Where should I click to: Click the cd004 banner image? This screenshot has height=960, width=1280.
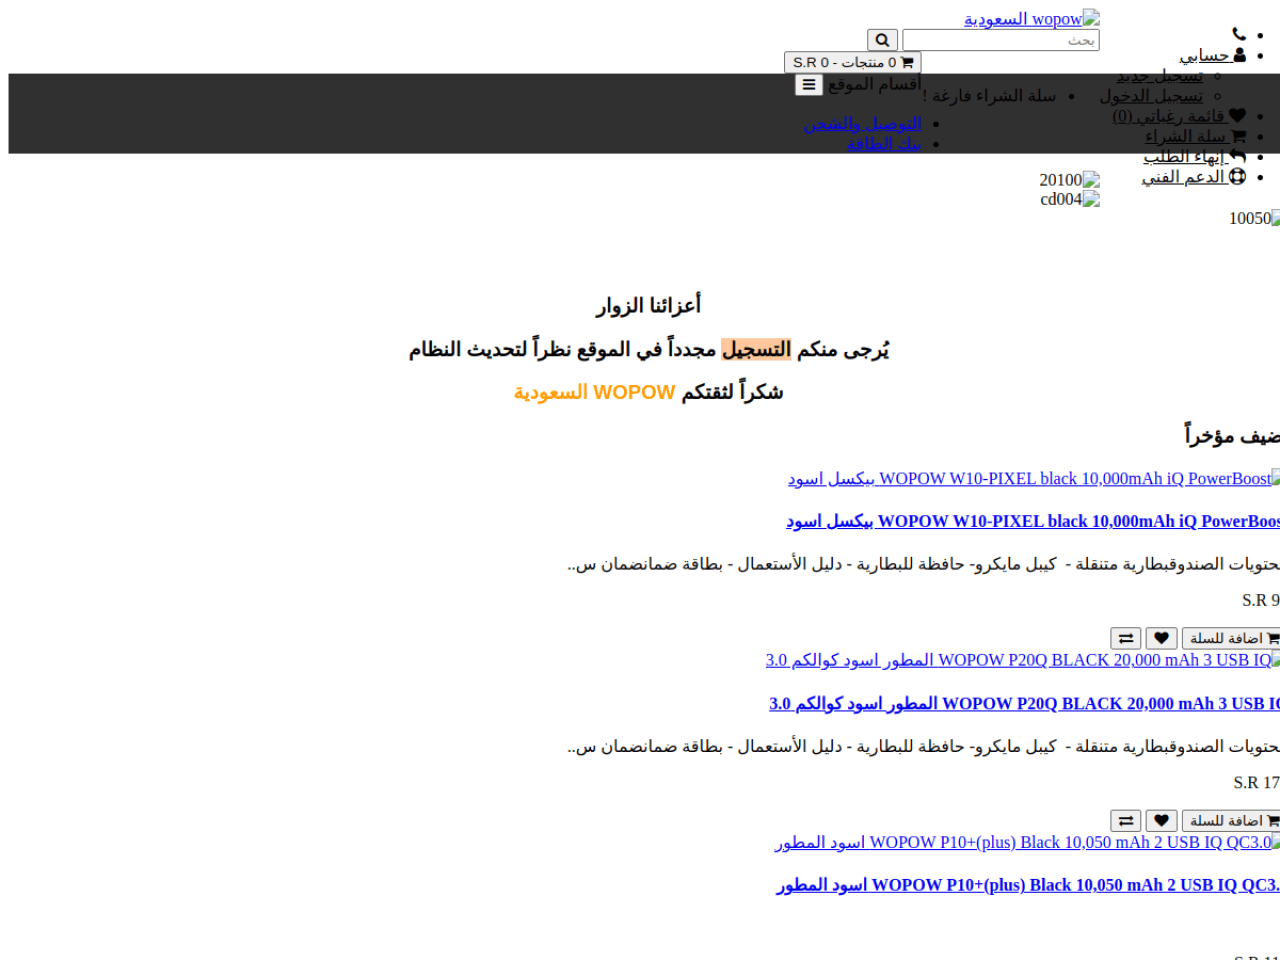pyautogui.click(x=1070, y=199)
